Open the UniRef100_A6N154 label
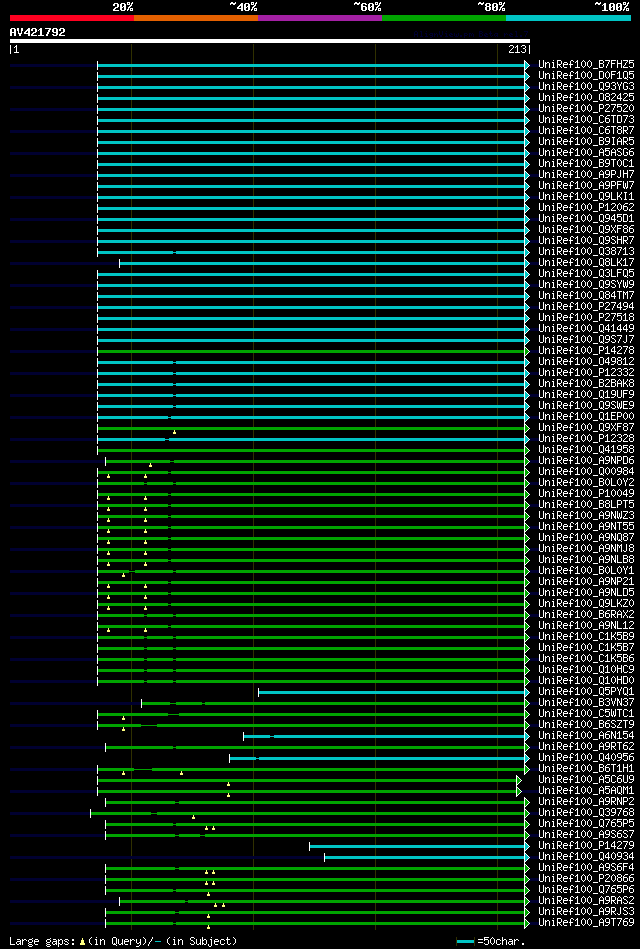The width and height of the screenshot is (640, 949). (x=586, y=735)
